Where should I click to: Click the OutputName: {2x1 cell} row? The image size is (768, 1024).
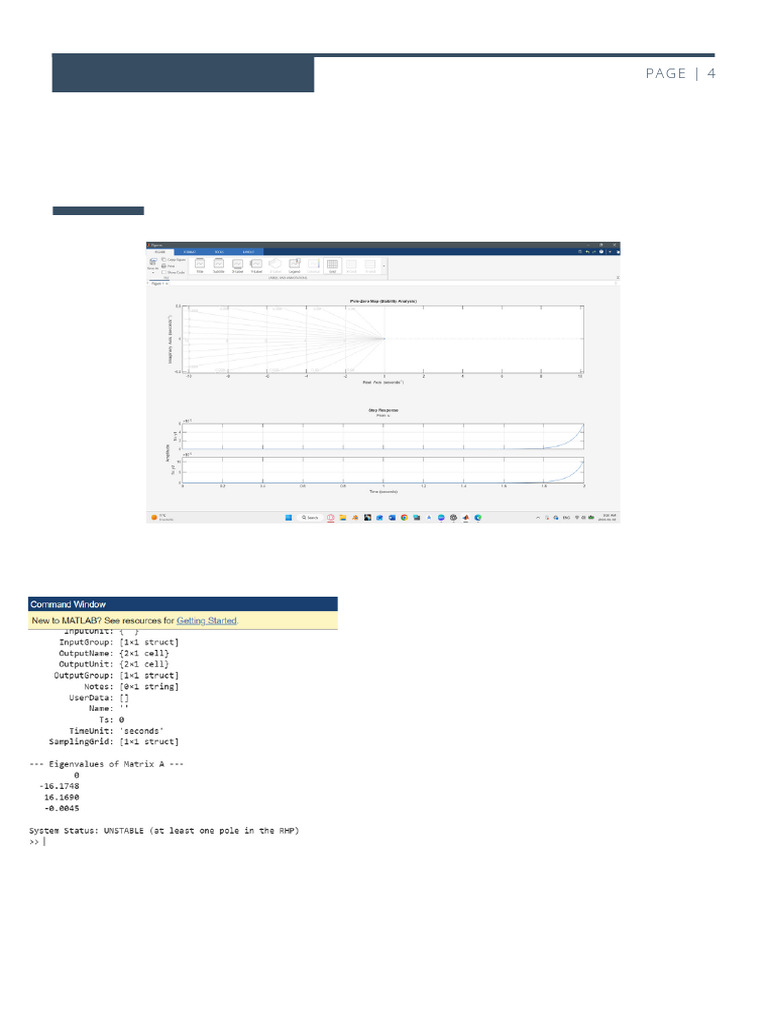coord(114,653)
